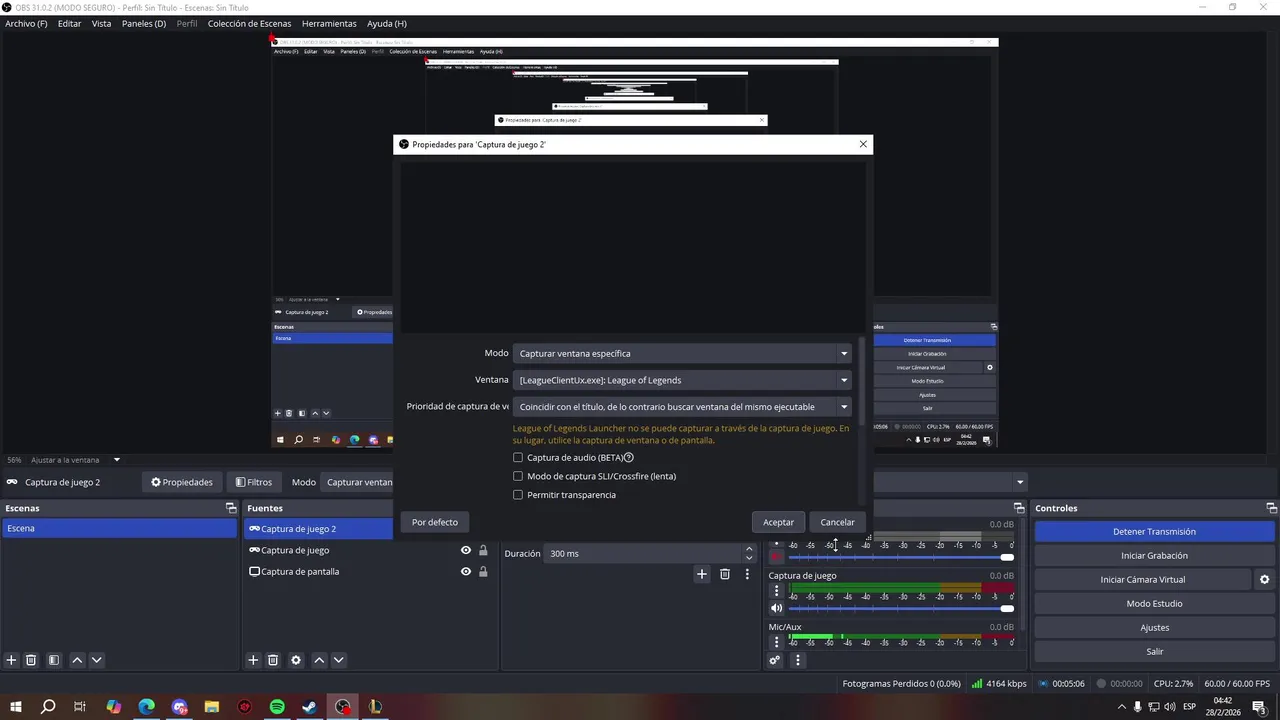Add a new source with the Fuentes plus icon
This screenshot has height=720, width=1280.
pyautogui.click(x=253, y=660)
